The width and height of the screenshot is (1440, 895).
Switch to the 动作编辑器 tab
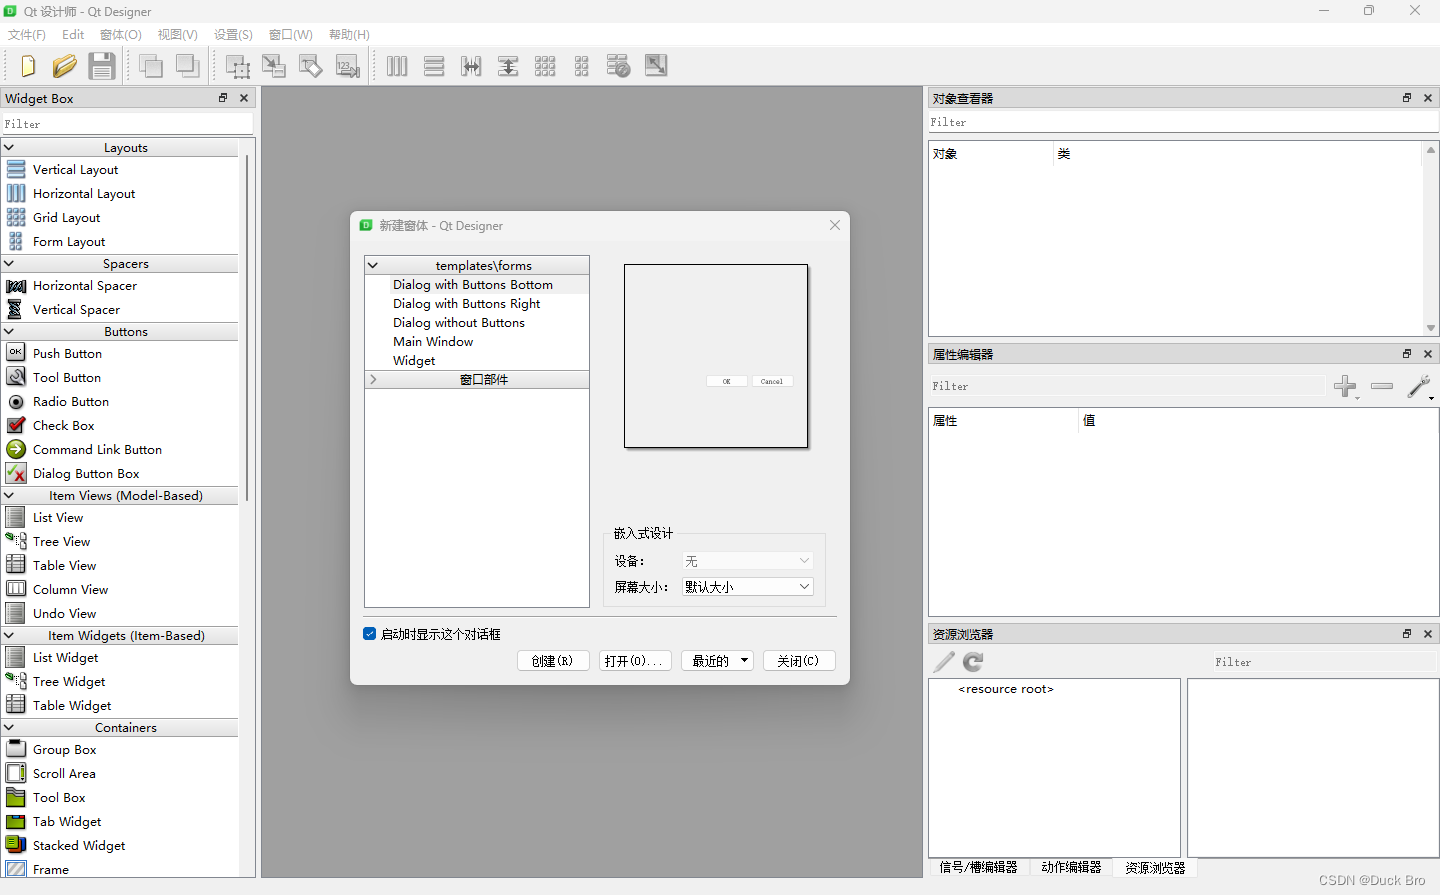point(1071,867)
